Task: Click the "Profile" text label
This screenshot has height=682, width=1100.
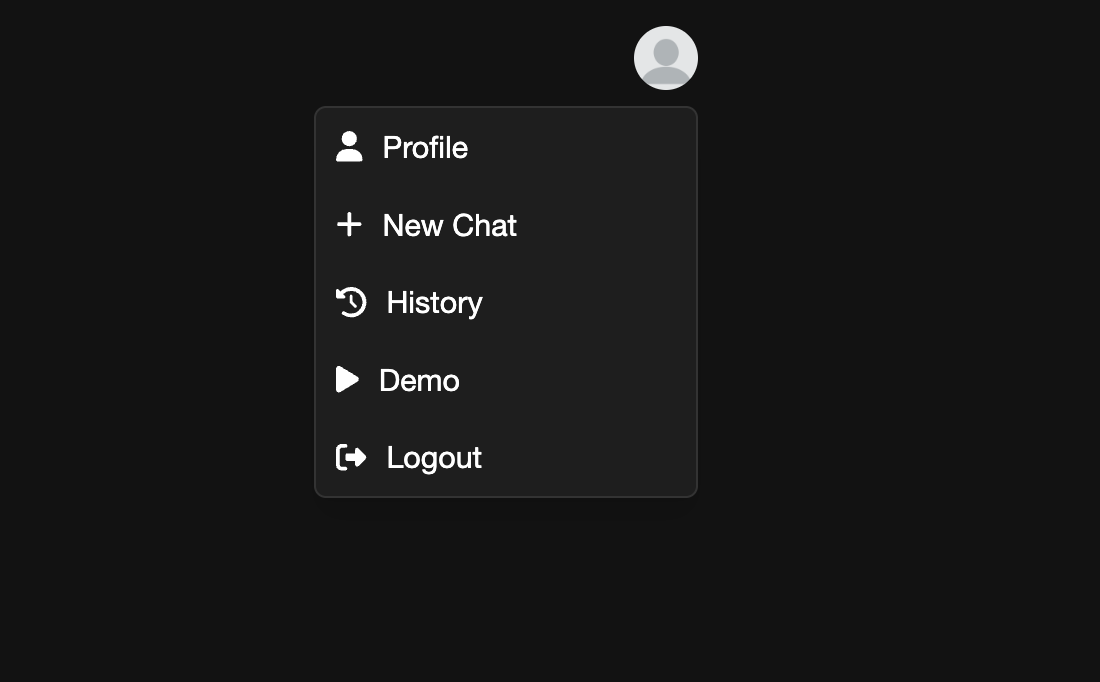Action: coord(425,147)
